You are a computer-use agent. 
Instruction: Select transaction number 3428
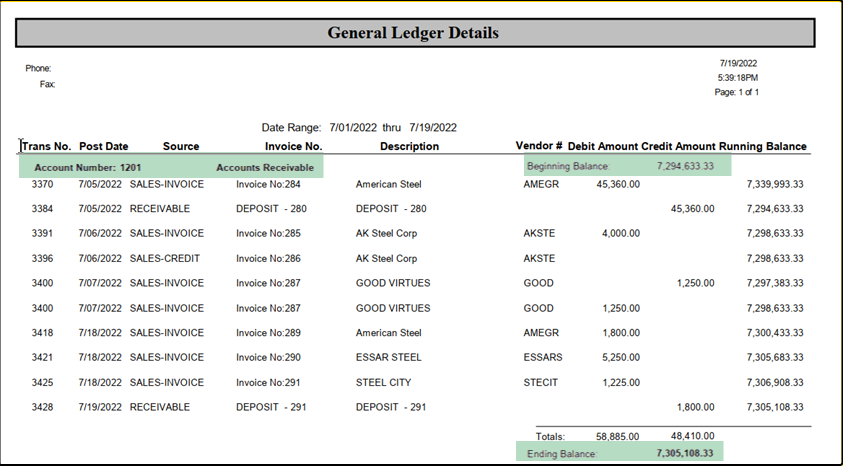[42, 407]
